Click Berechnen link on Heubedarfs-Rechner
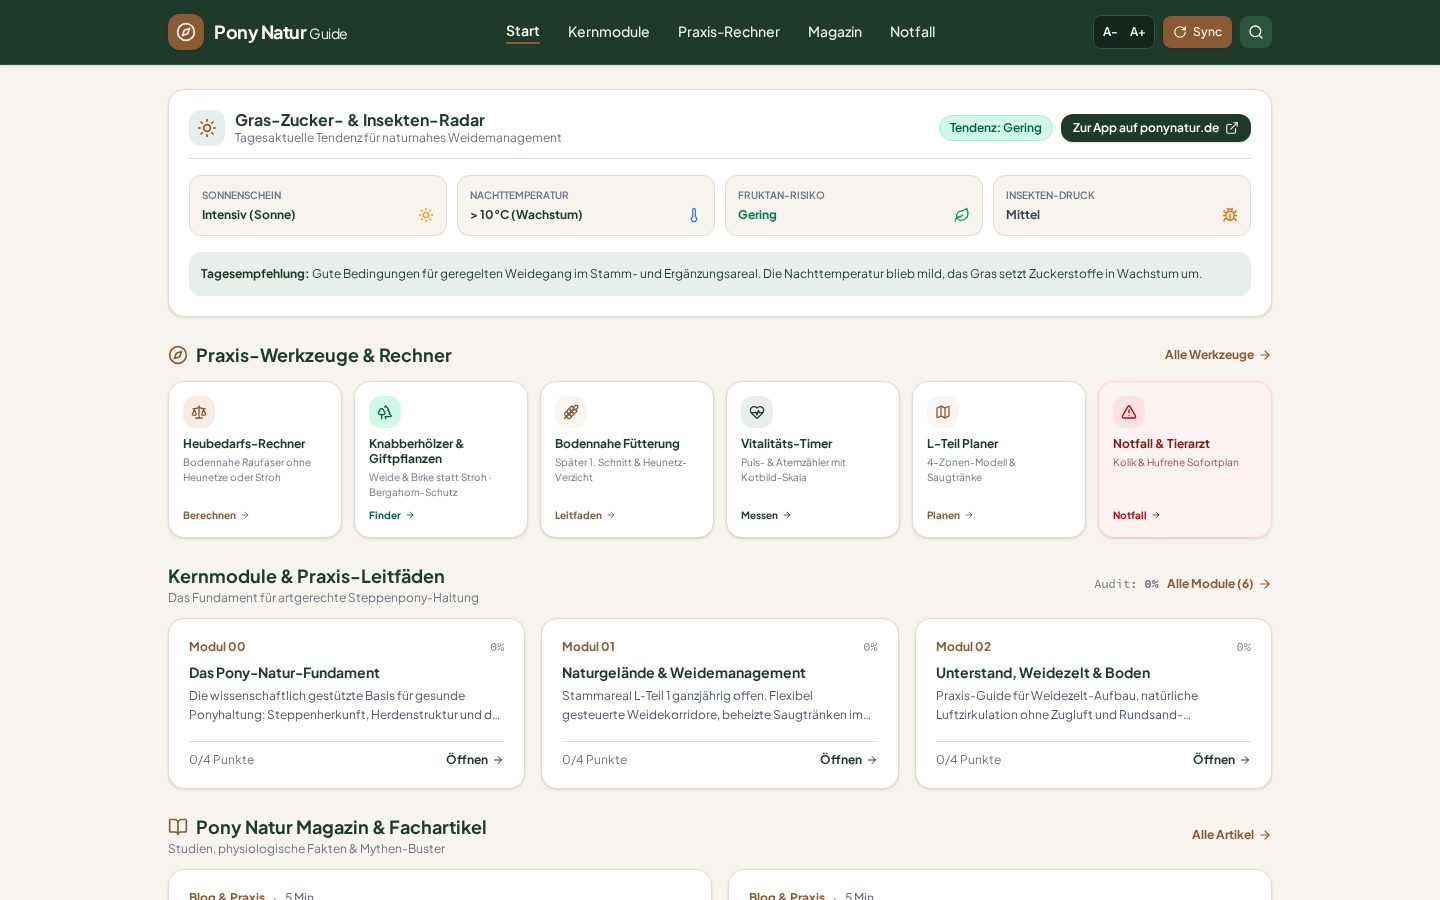Image resolution: width=1440 pixels, height=900 pixels. click(x=216, y=516)
